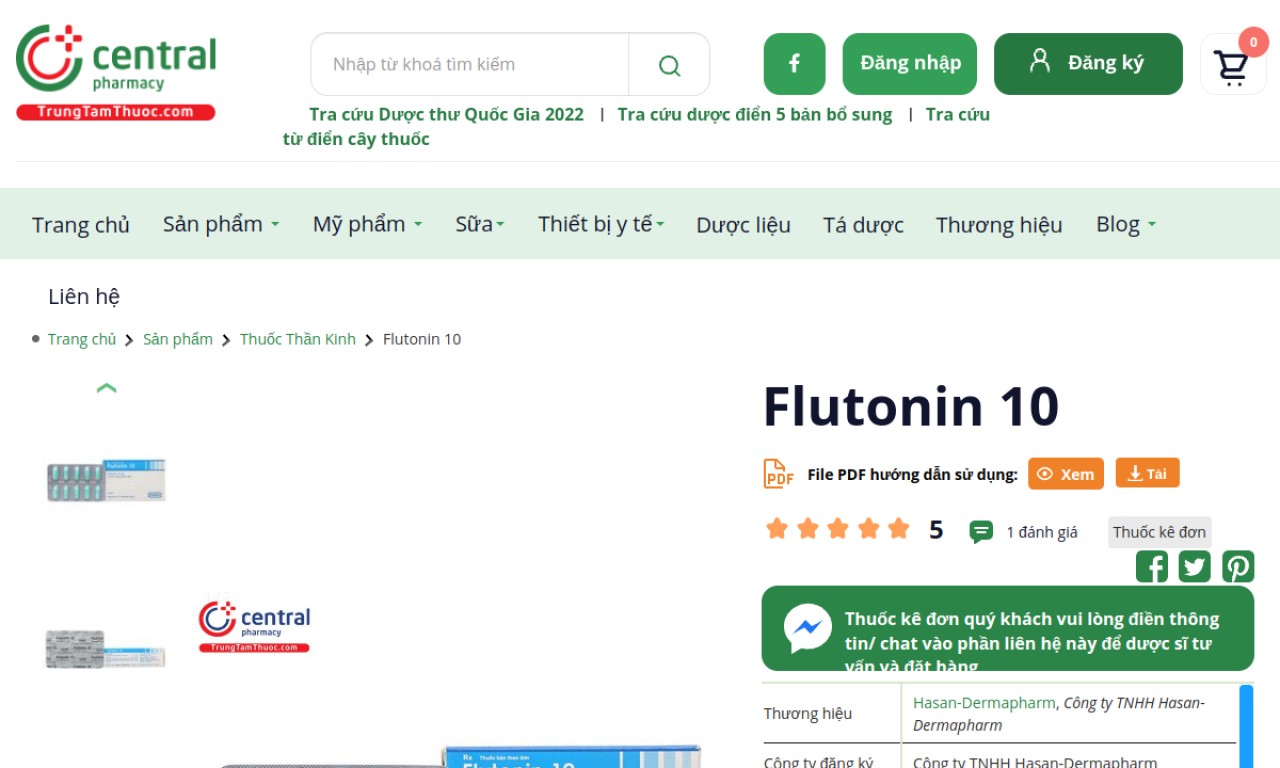Go to Trang chủ in navigation bar
This screenshot has height=768, width=1280.
(81, 224)
